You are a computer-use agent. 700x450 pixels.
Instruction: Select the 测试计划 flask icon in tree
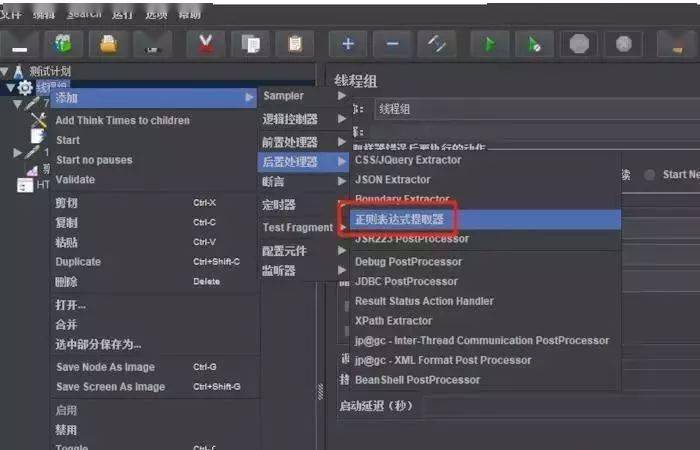pyautogui.click(x=18, y=71)
